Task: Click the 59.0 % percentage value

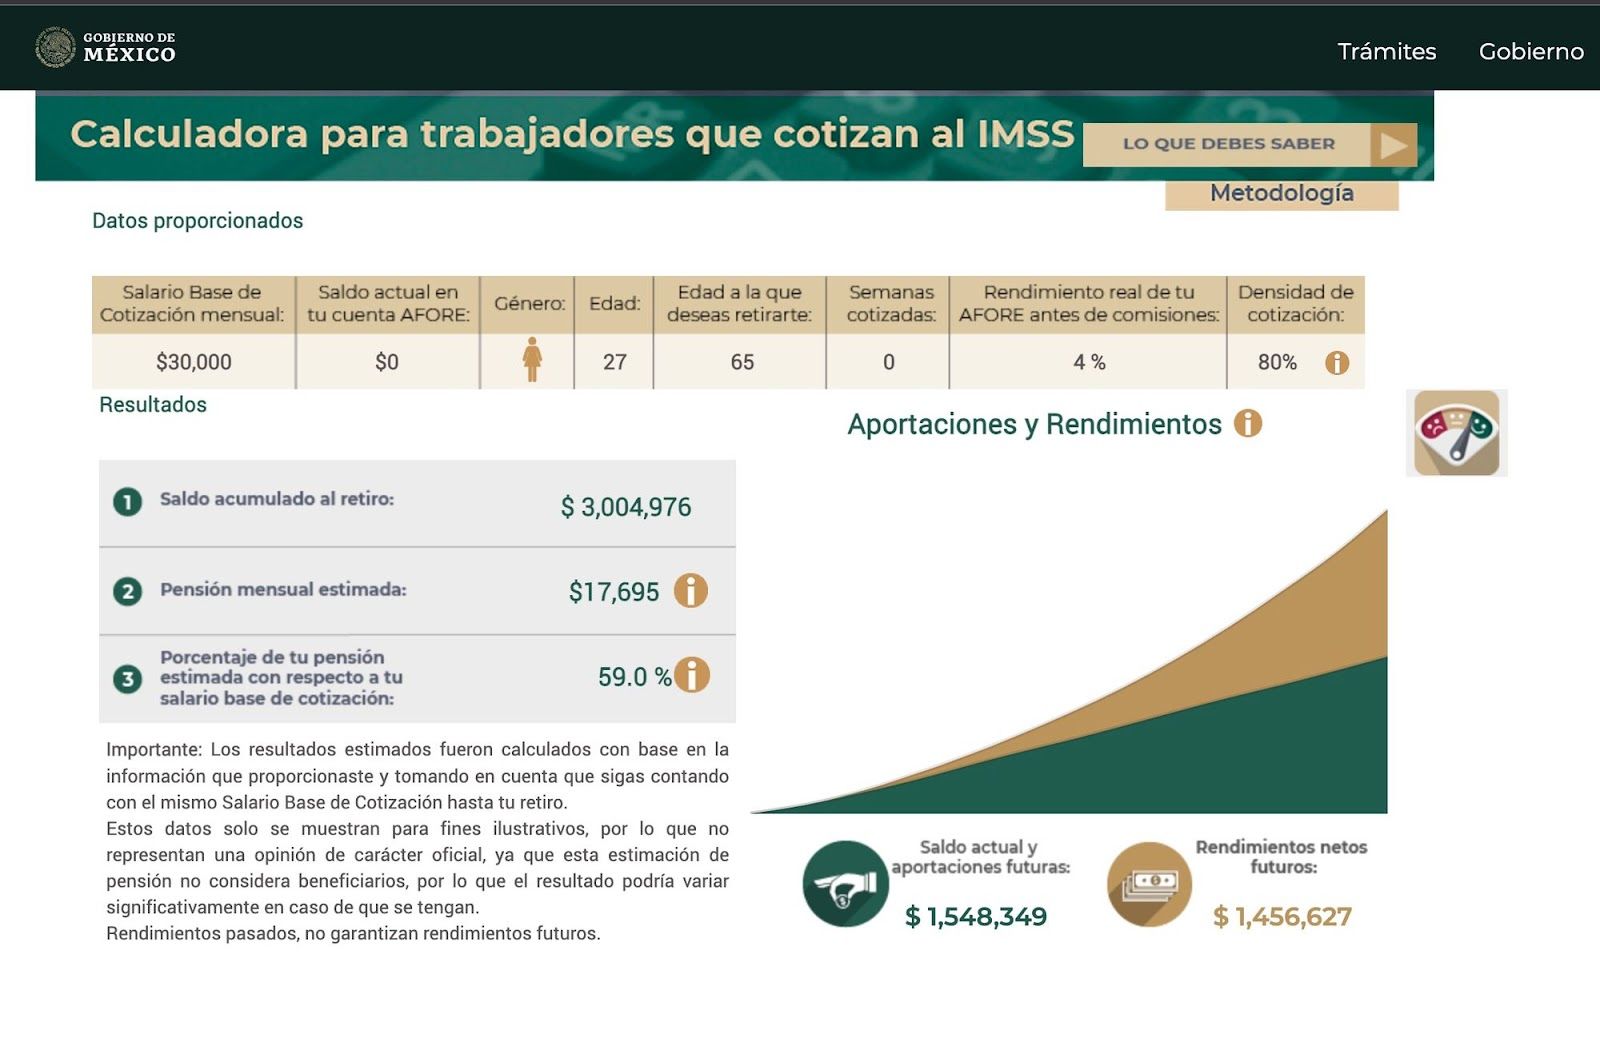Action: click(634, 677)
